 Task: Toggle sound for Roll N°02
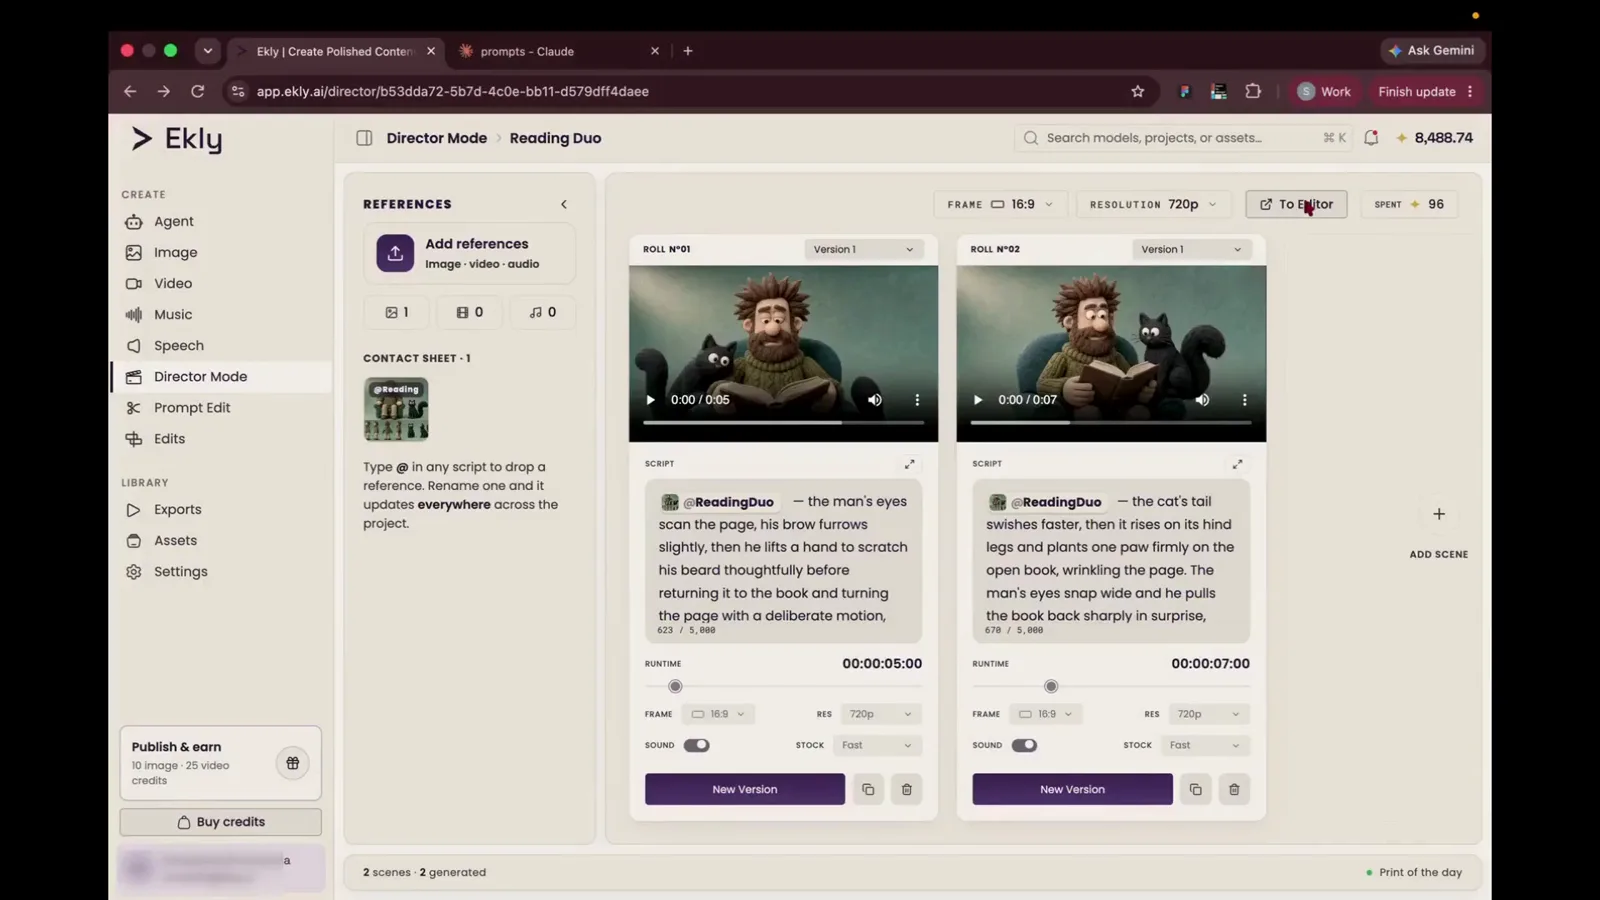(1024, 745)
